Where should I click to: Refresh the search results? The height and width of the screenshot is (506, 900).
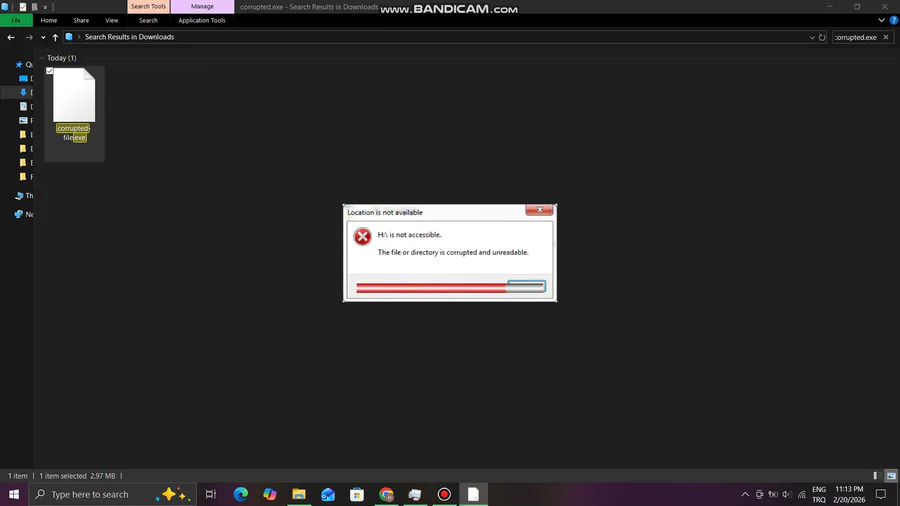(x=822, y=37)
